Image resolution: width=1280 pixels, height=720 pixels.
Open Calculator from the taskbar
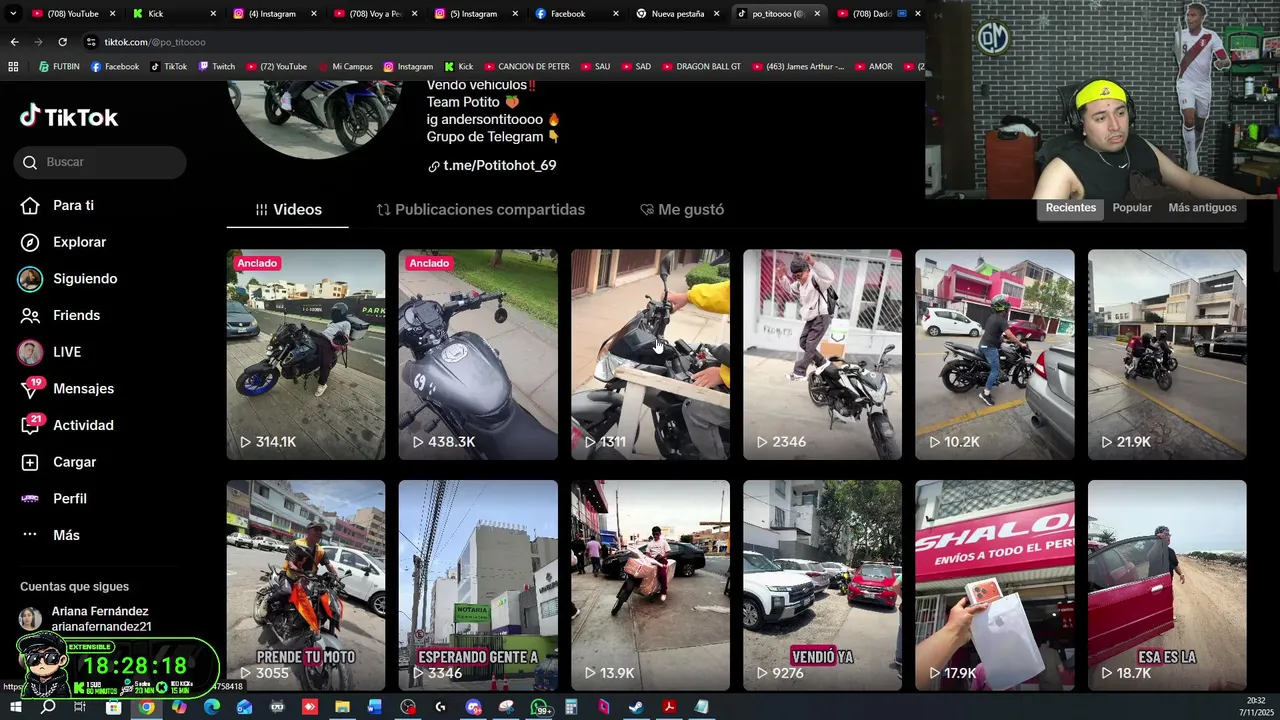click(571, 707)
